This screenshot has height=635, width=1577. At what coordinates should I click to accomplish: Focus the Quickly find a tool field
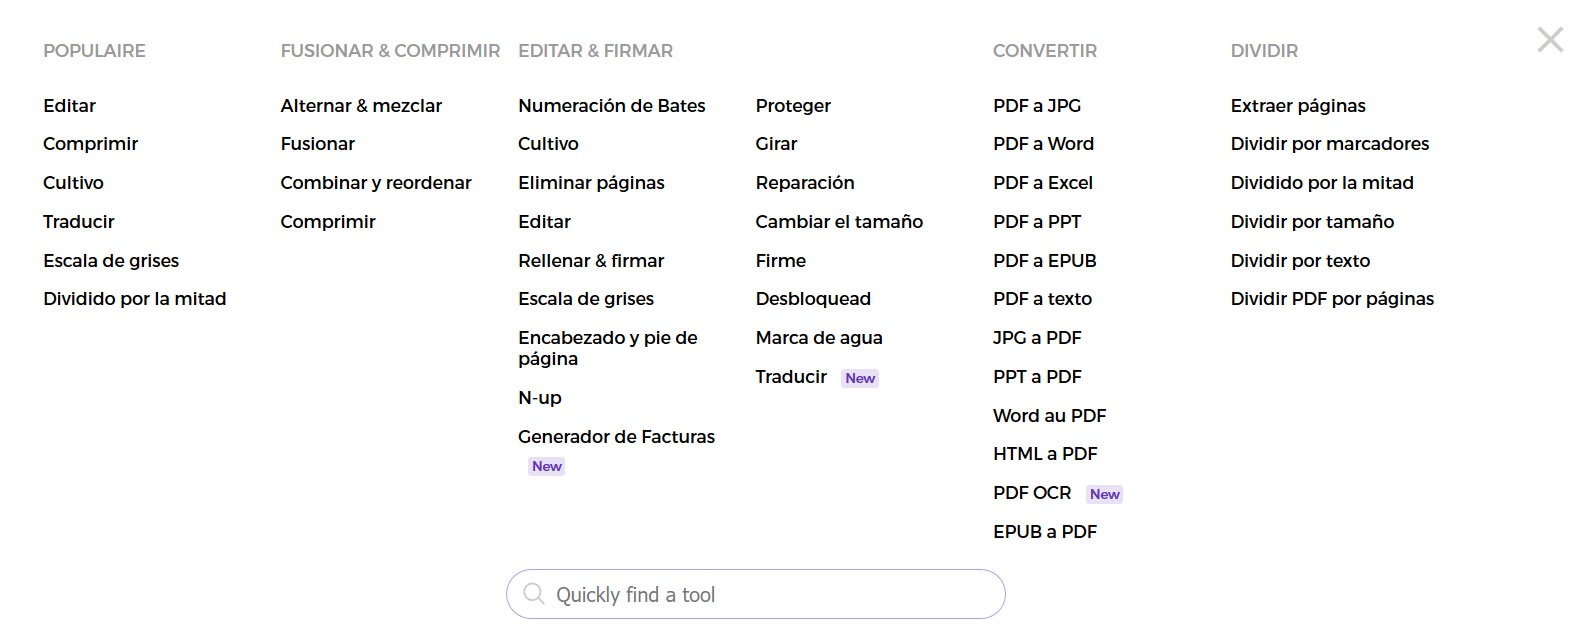click(x=770, y=595)
